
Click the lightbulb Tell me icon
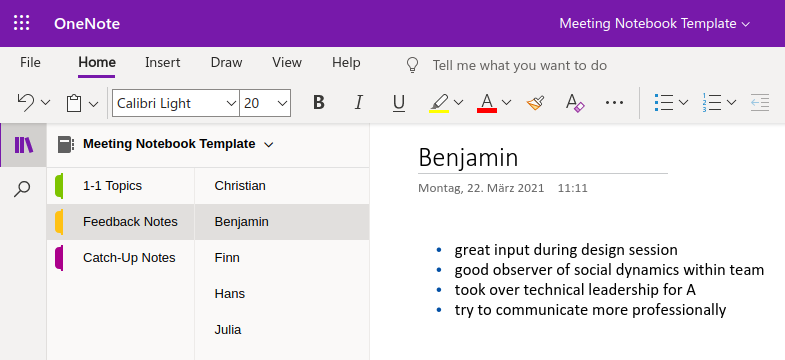(x=412, y=65)
